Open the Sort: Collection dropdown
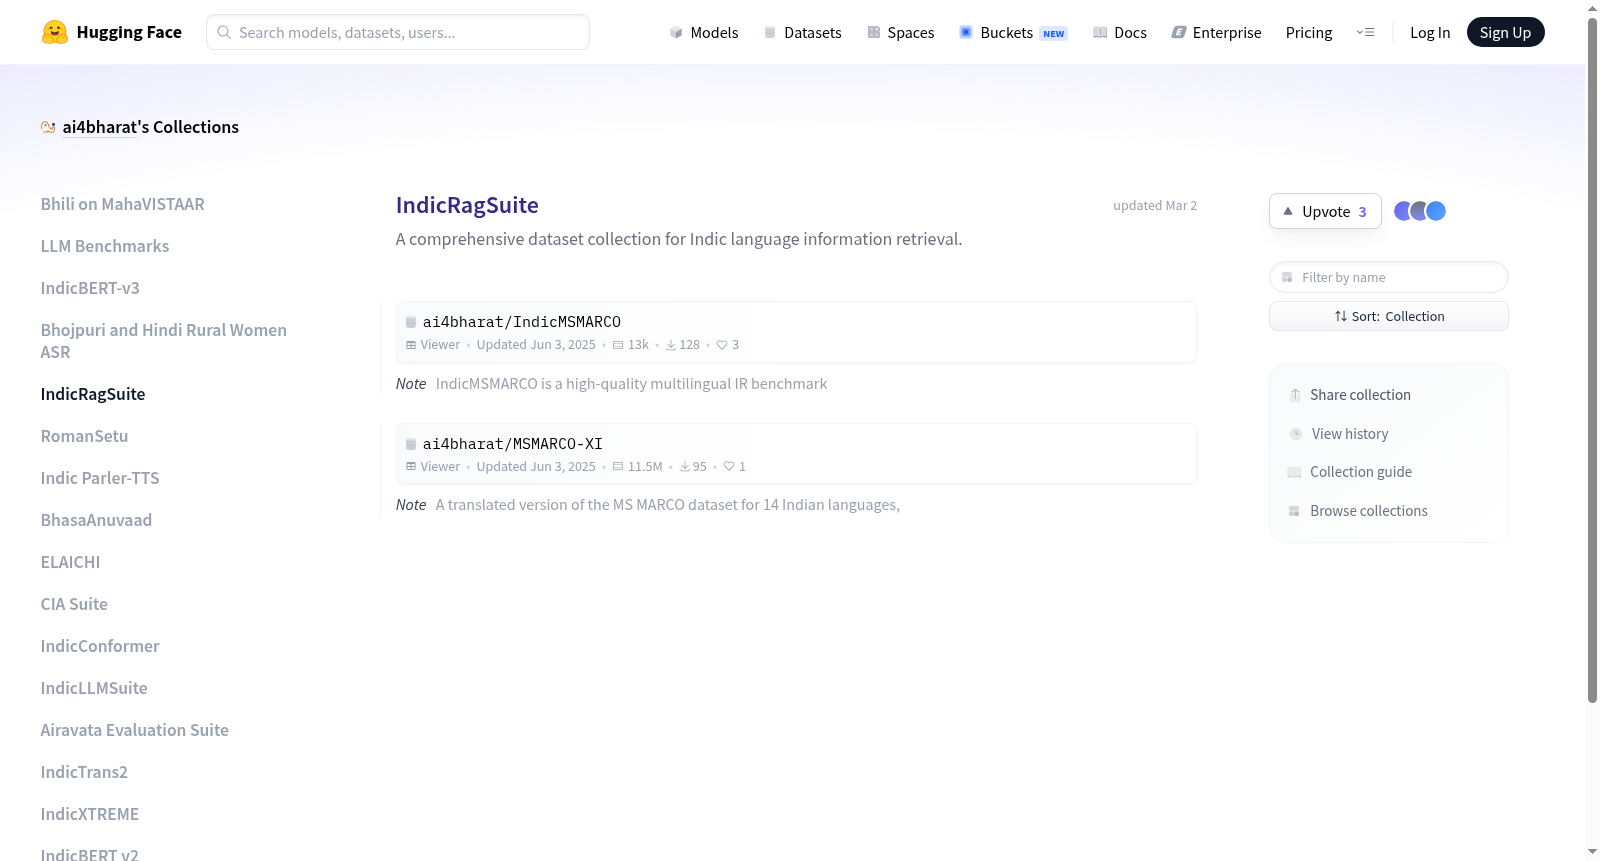 (1389, 316)
